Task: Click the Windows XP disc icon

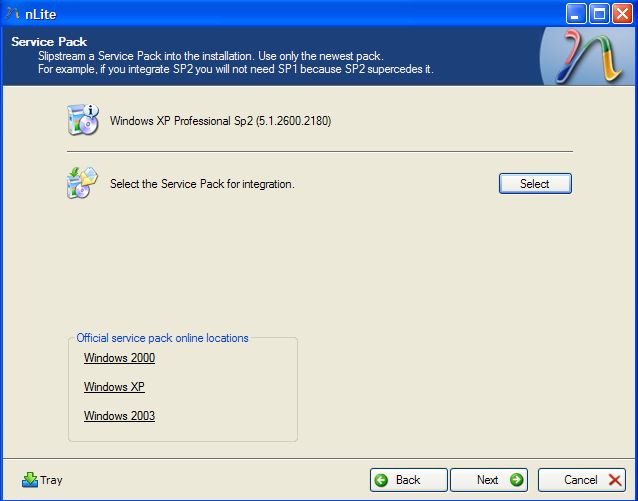Action: coord(82,120)
